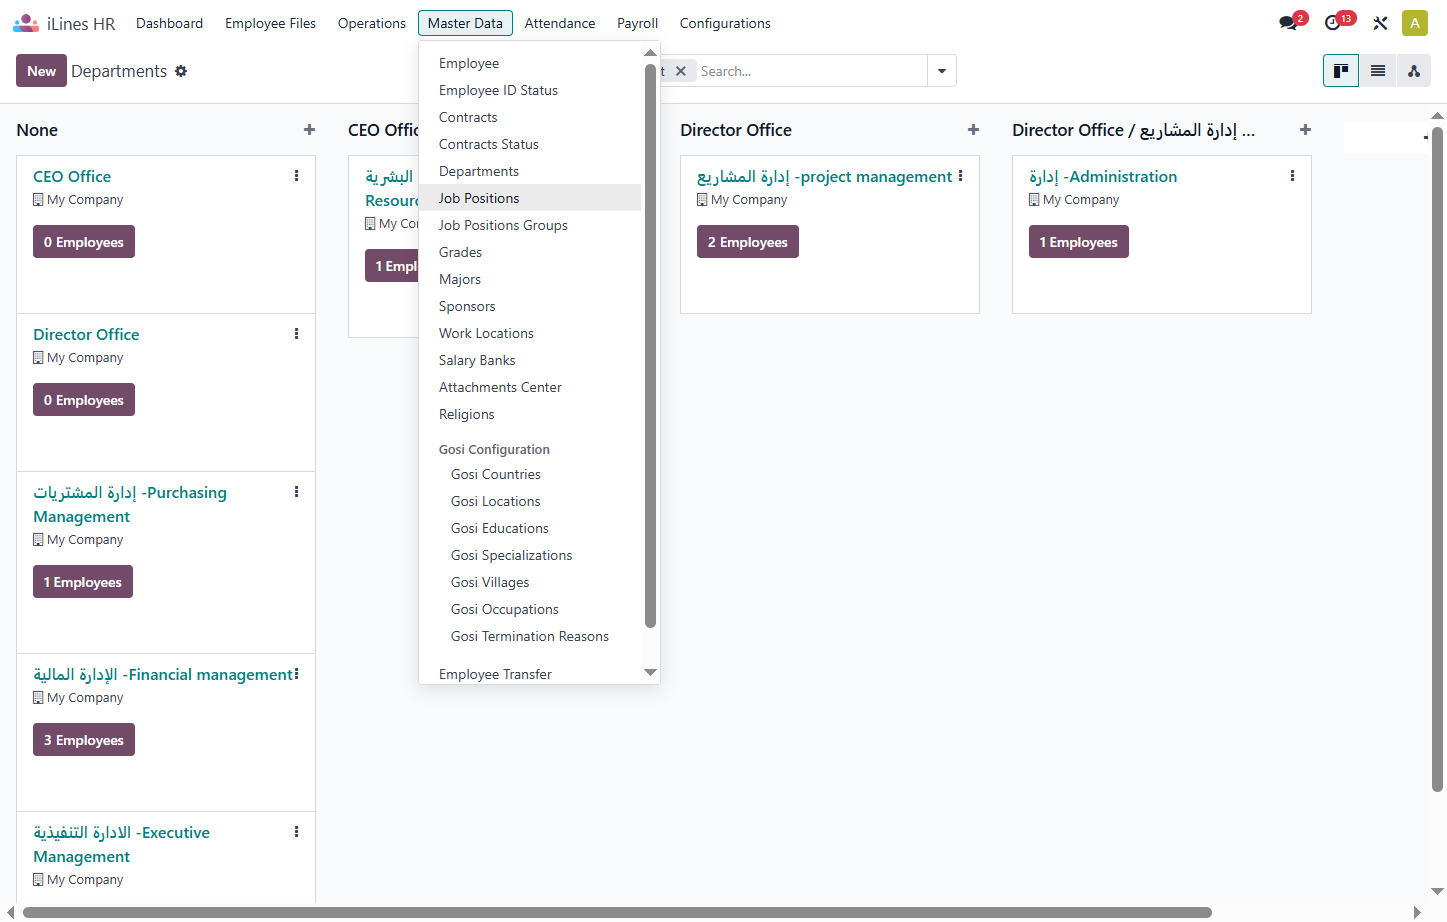Expand the search options dropdown arrow

coord(942,71)
